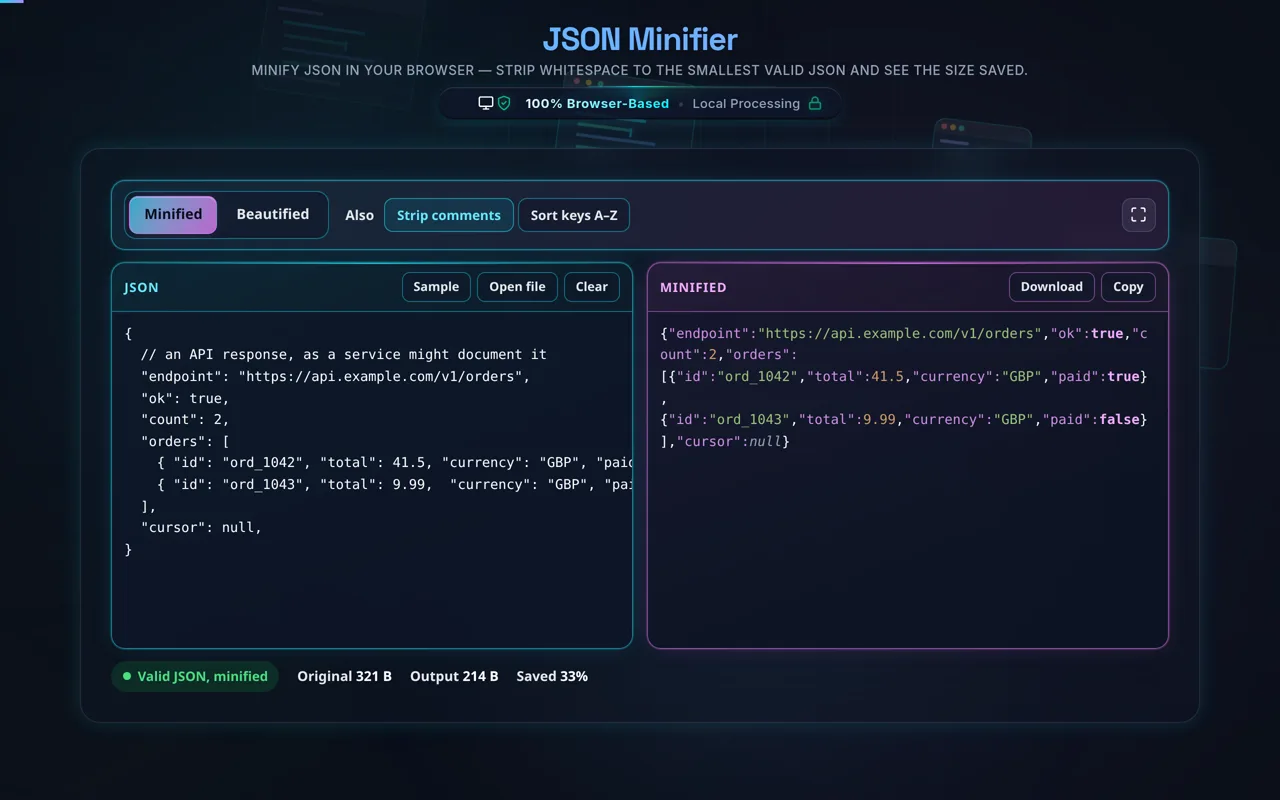
Task: Clear the JSON input
Action: (x=592, y=287)
